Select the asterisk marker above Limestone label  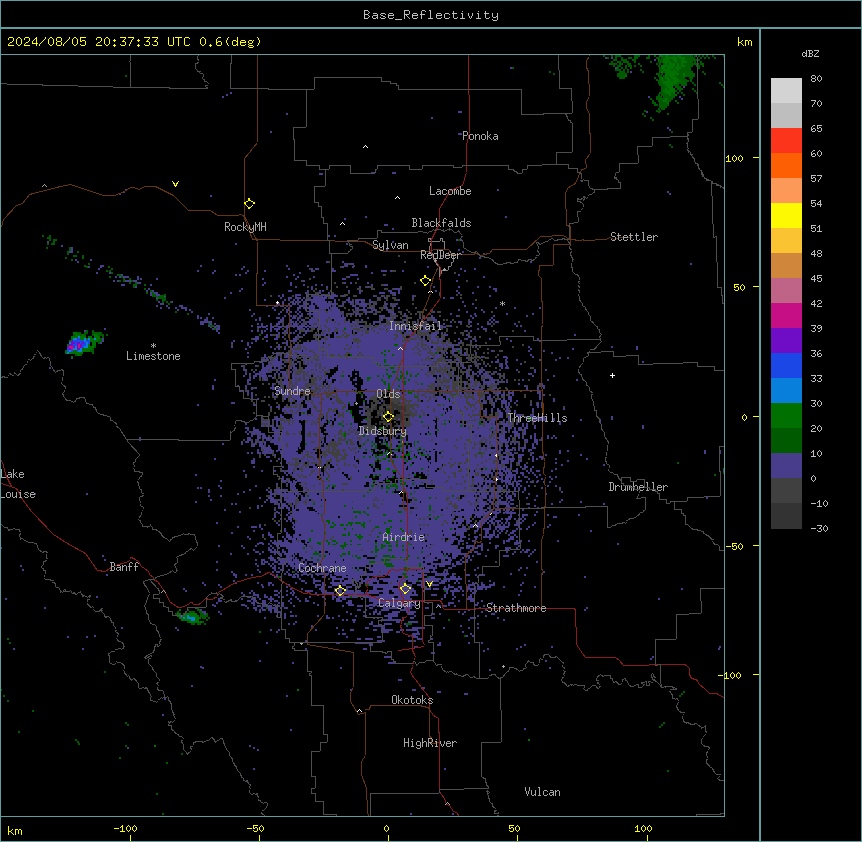click(x=153, y=346)
